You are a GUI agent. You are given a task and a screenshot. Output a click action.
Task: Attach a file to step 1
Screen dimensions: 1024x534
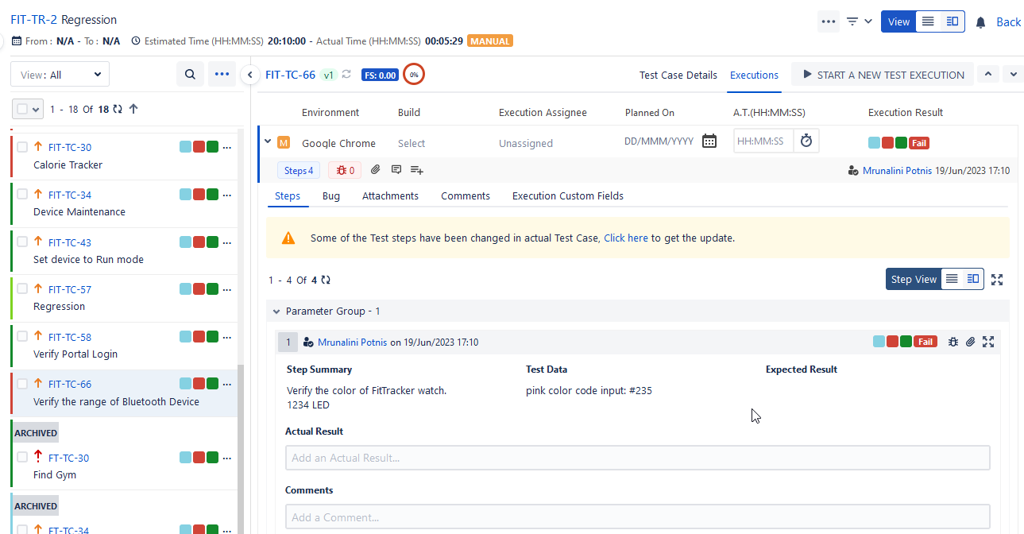(x=970, y=341)
